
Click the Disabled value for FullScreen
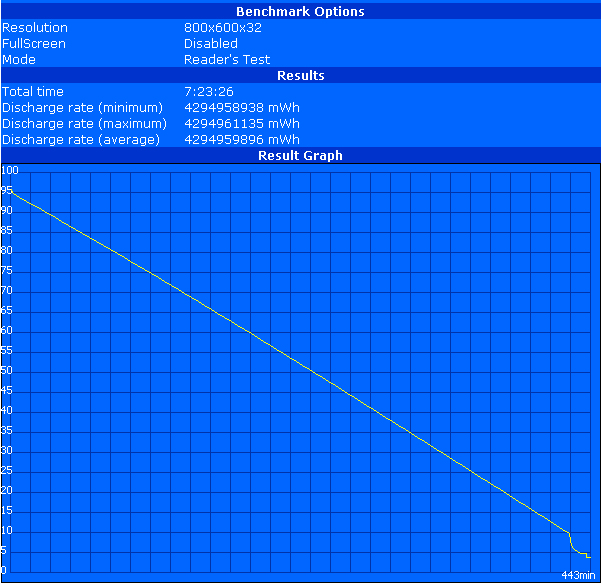pyautogui.click(x=211, y=44)
